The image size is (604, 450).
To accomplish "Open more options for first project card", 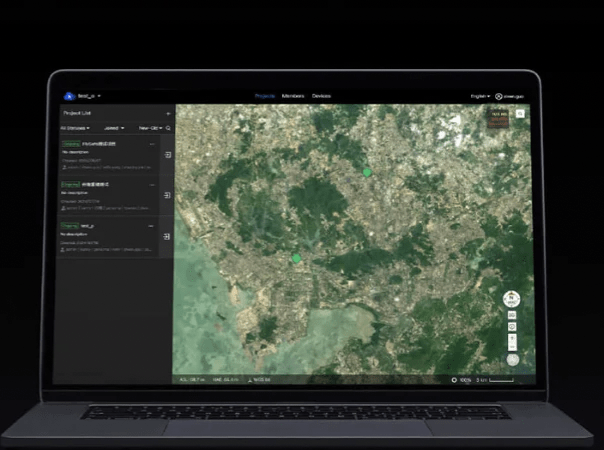I will click(152, 144).
